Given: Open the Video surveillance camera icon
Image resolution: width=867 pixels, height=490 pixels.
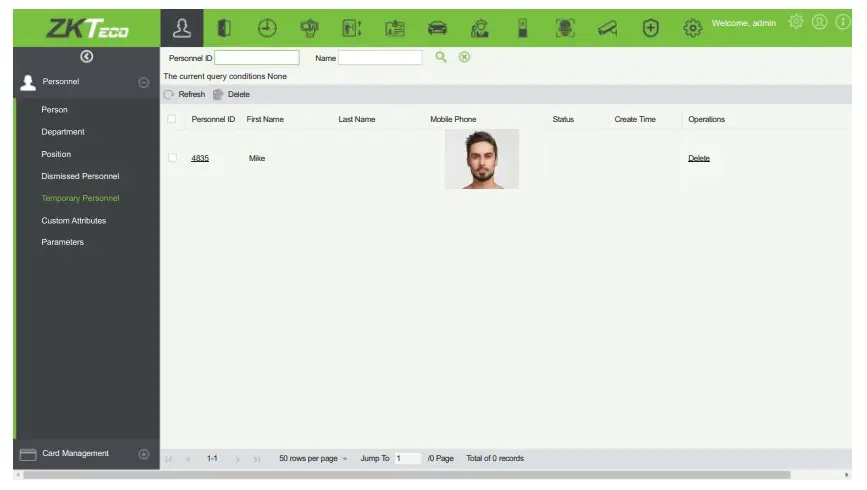Looking at the screenshot, I should pyautogui.click(x=608, y=28).
